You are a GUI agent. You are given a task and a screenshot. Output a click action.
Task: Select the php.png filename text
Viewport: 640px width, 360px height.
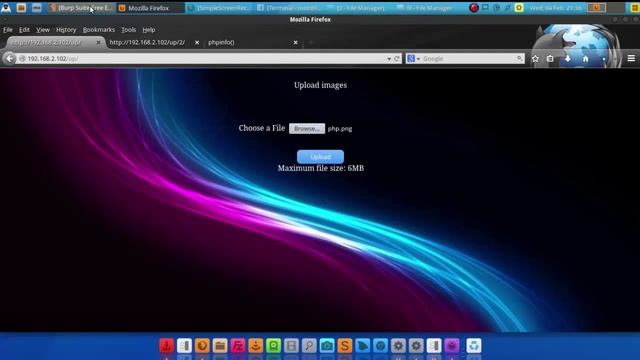point(340,129)
